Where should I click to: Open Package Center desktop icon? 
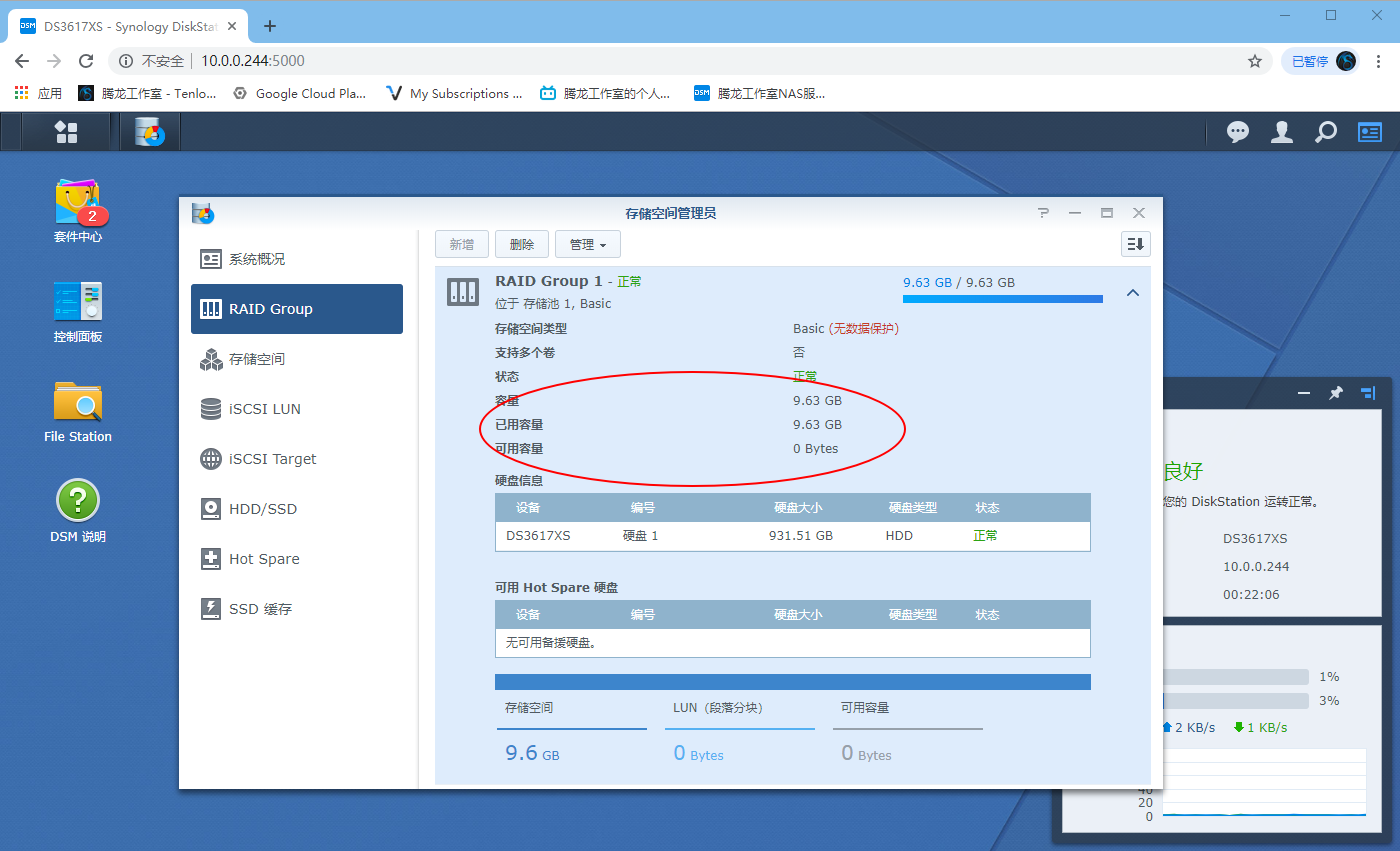(x=78, y=211)
